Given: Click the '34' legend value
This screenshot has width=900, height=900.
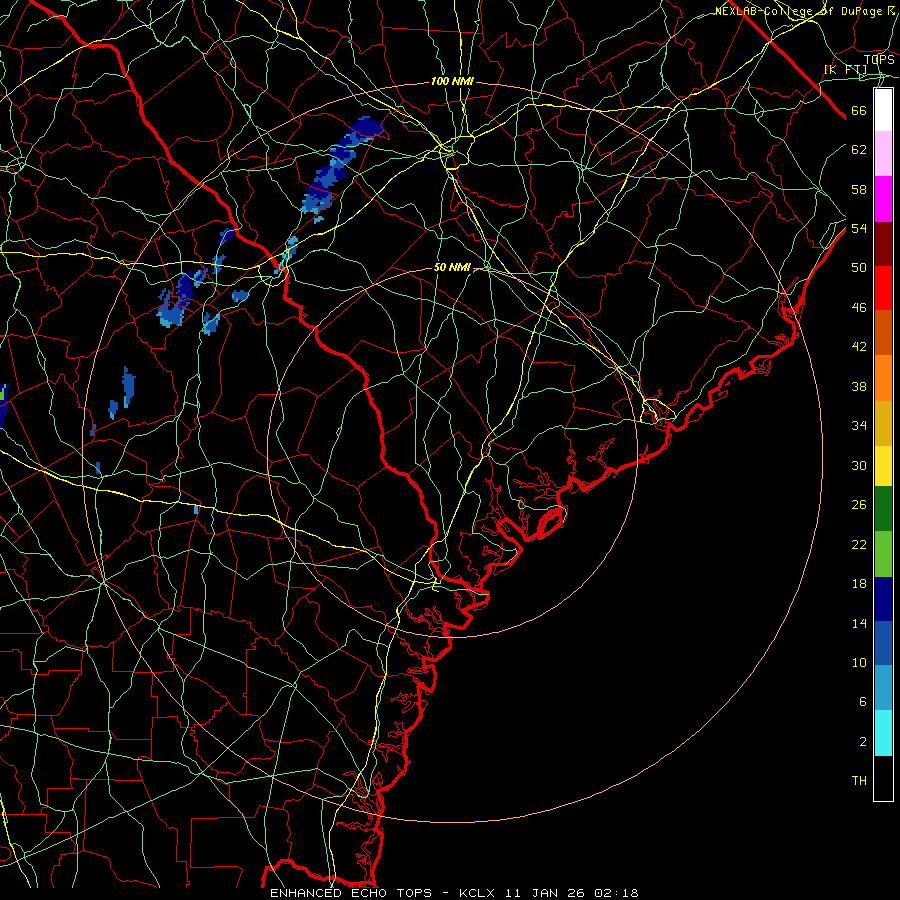Looking at the screenshot, I should pyautogui.click(x=859, y=425).
